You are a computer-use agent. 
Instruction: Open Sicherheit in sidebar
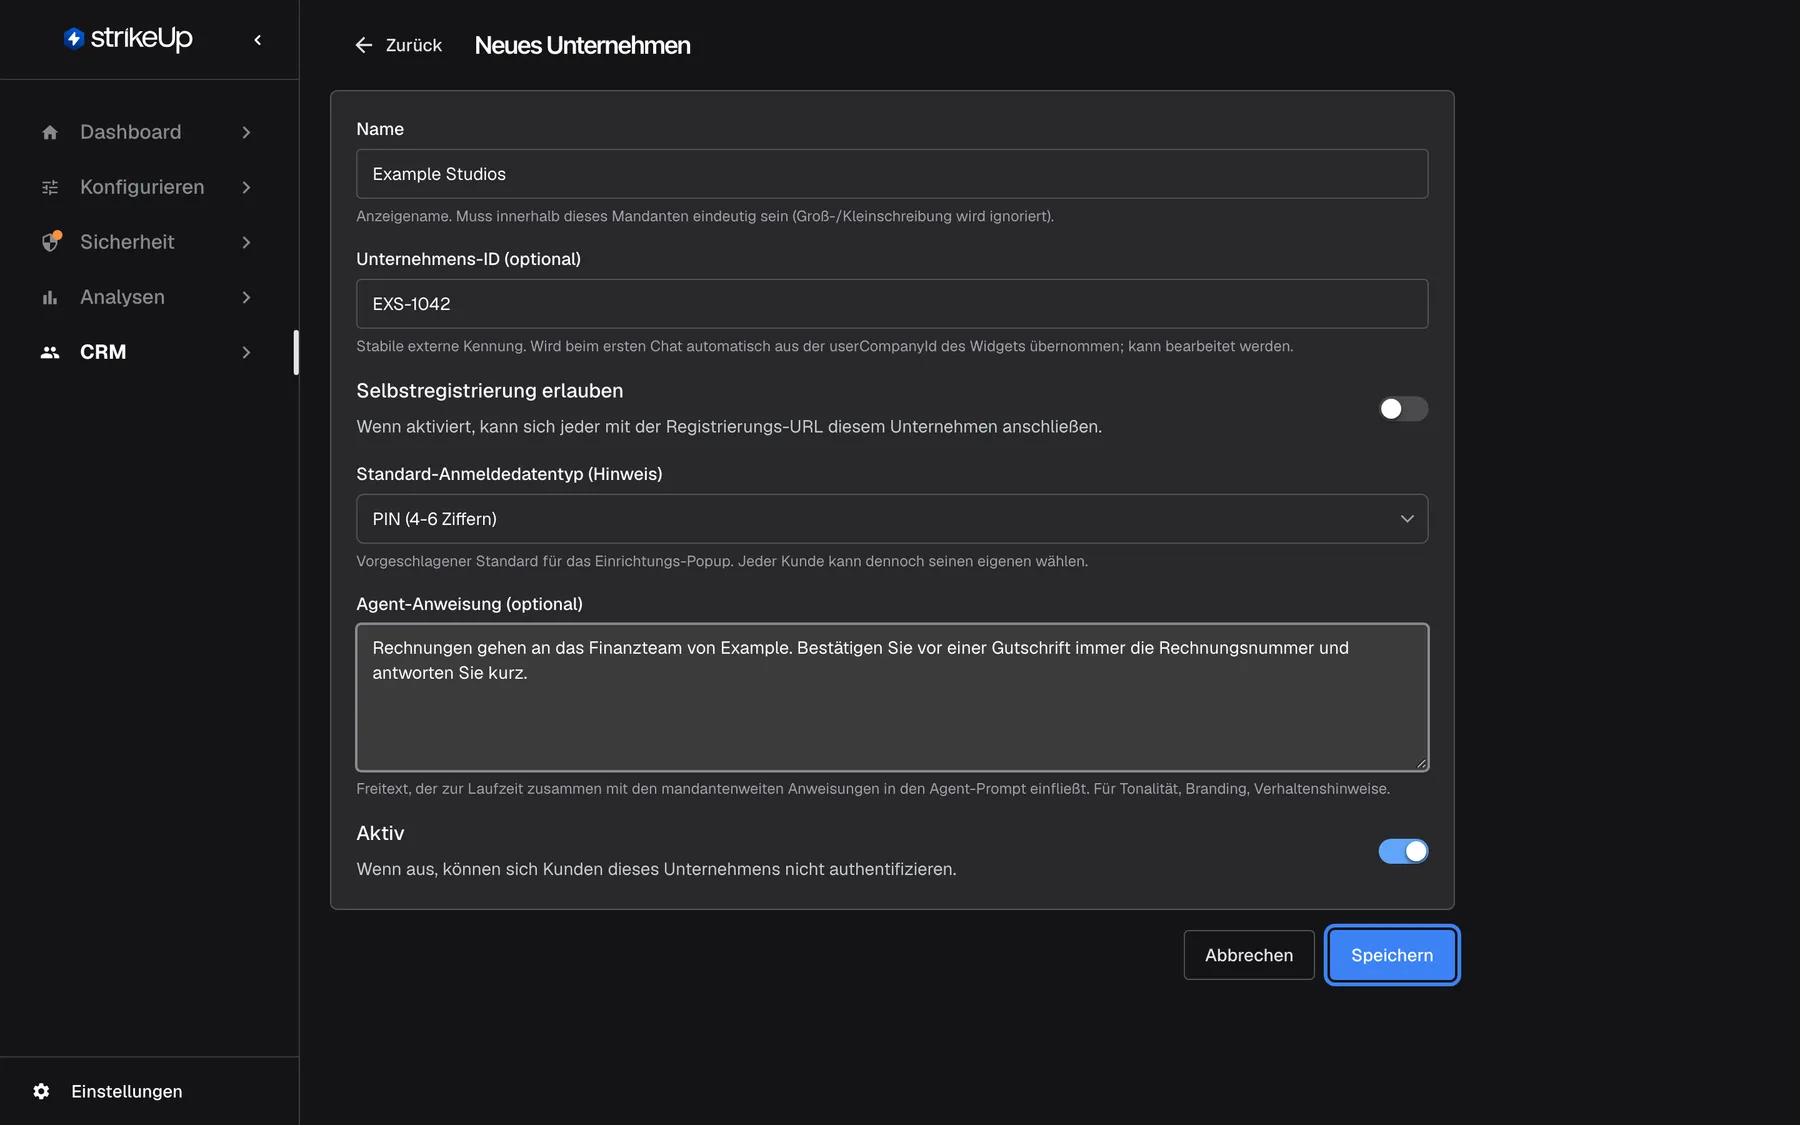pos(147,242)
